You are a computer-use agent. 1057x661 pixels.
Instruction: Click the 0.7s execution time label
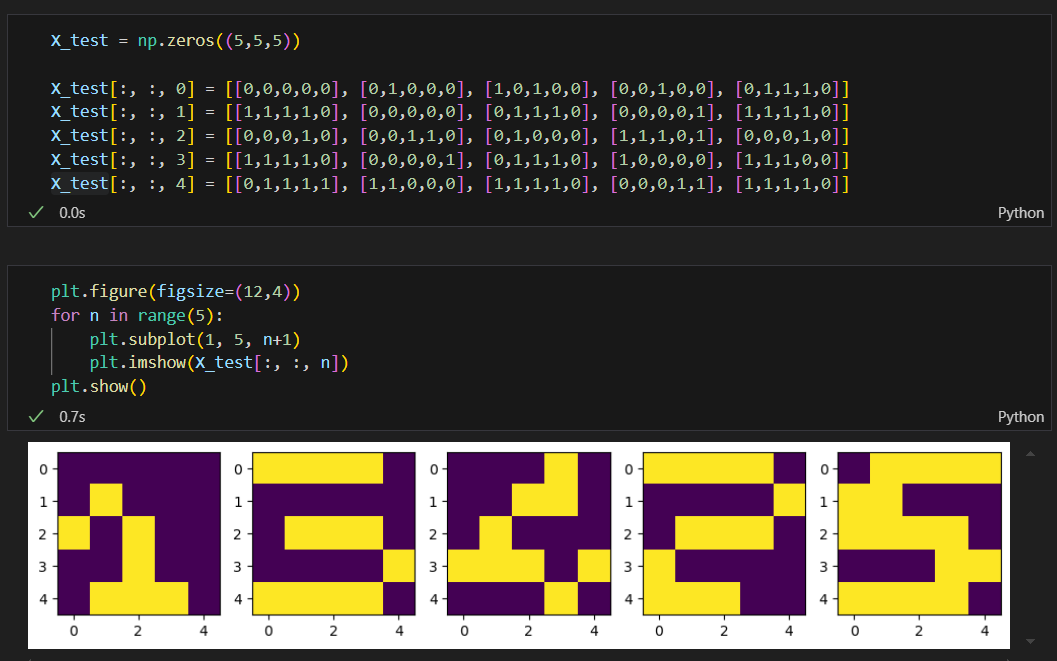pos(72,416)
